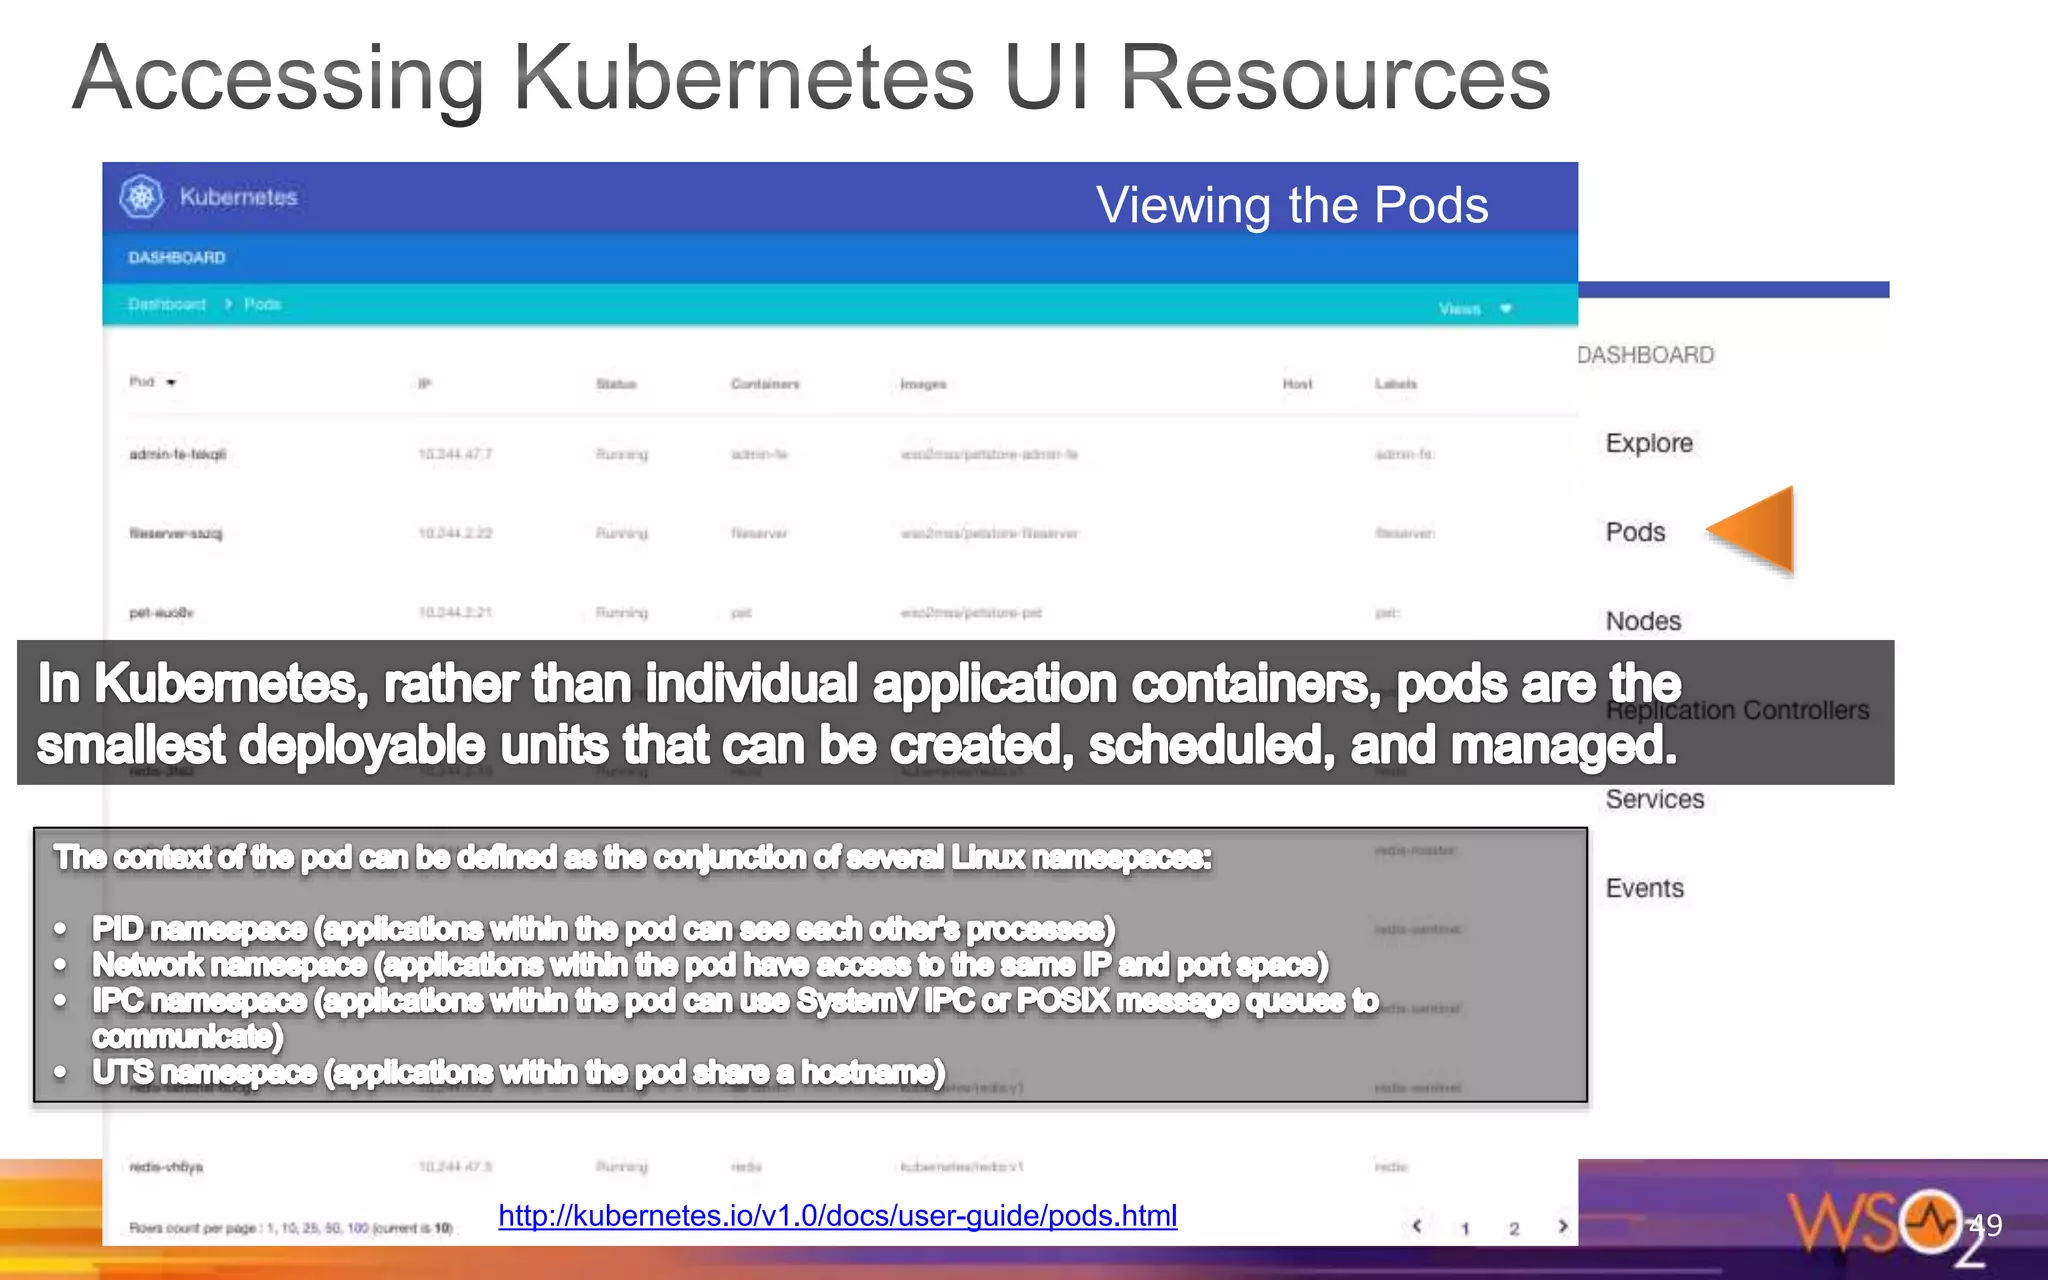Go to page 1 in pagination
Screen dimensions: 2048x1280
click(1465, 1228)
